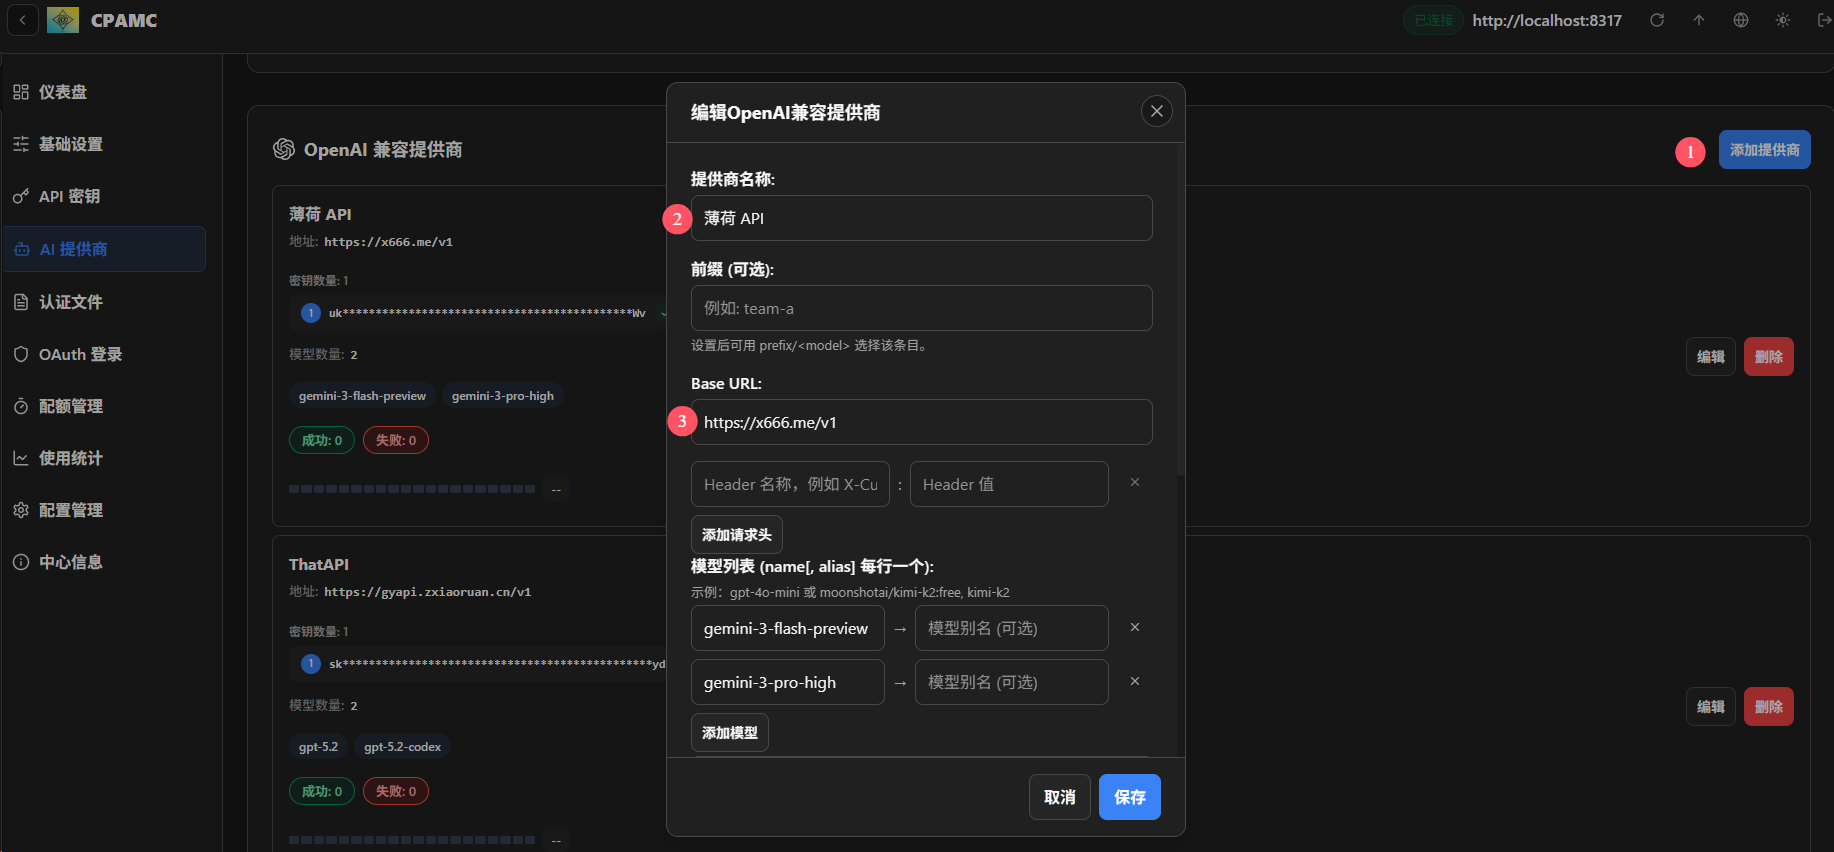Click the 保存 button
This screenshot has height=852, width=1834.
point(1130,797)
